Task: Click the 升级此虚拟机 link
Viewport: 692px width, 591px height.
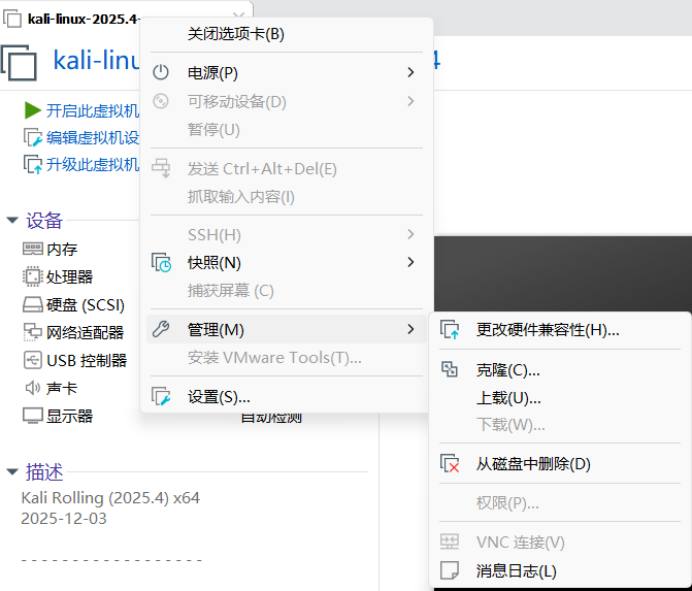Action: click(93, 165)
